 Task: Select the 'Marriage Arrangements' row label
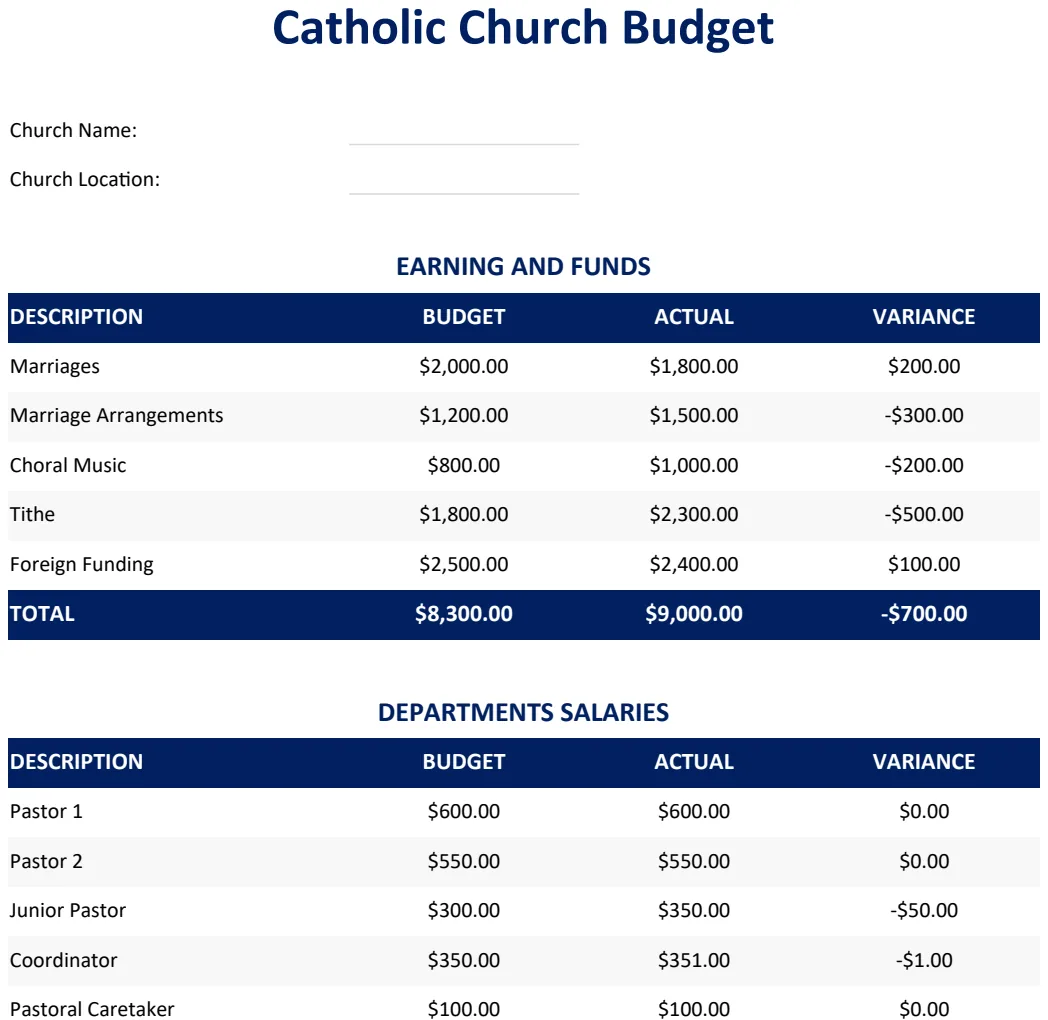[116, 416]
